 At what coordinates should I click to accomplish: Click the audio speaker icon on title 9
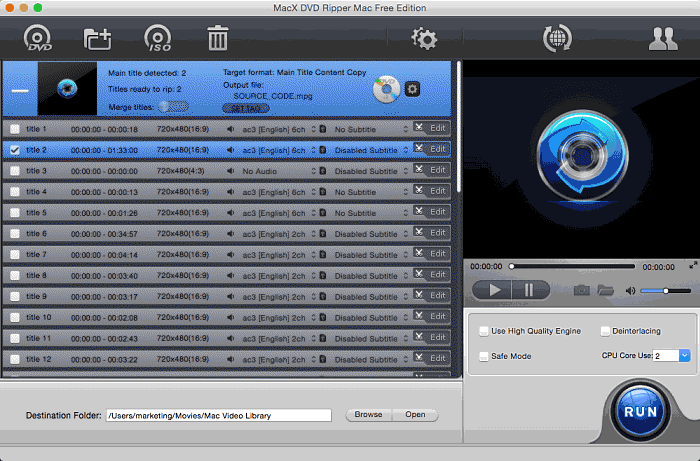pyautogui.click(x=230, y=297)
